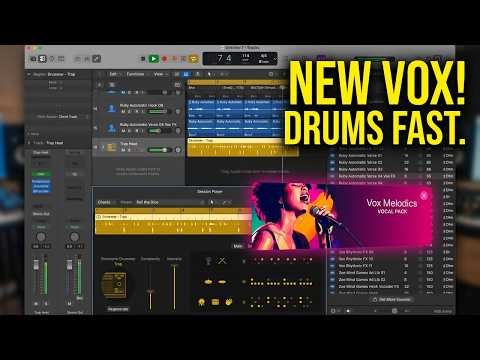Click the left cymbal kit piece icon
This screenshot has width=480, height=360.
click(208, 282)
